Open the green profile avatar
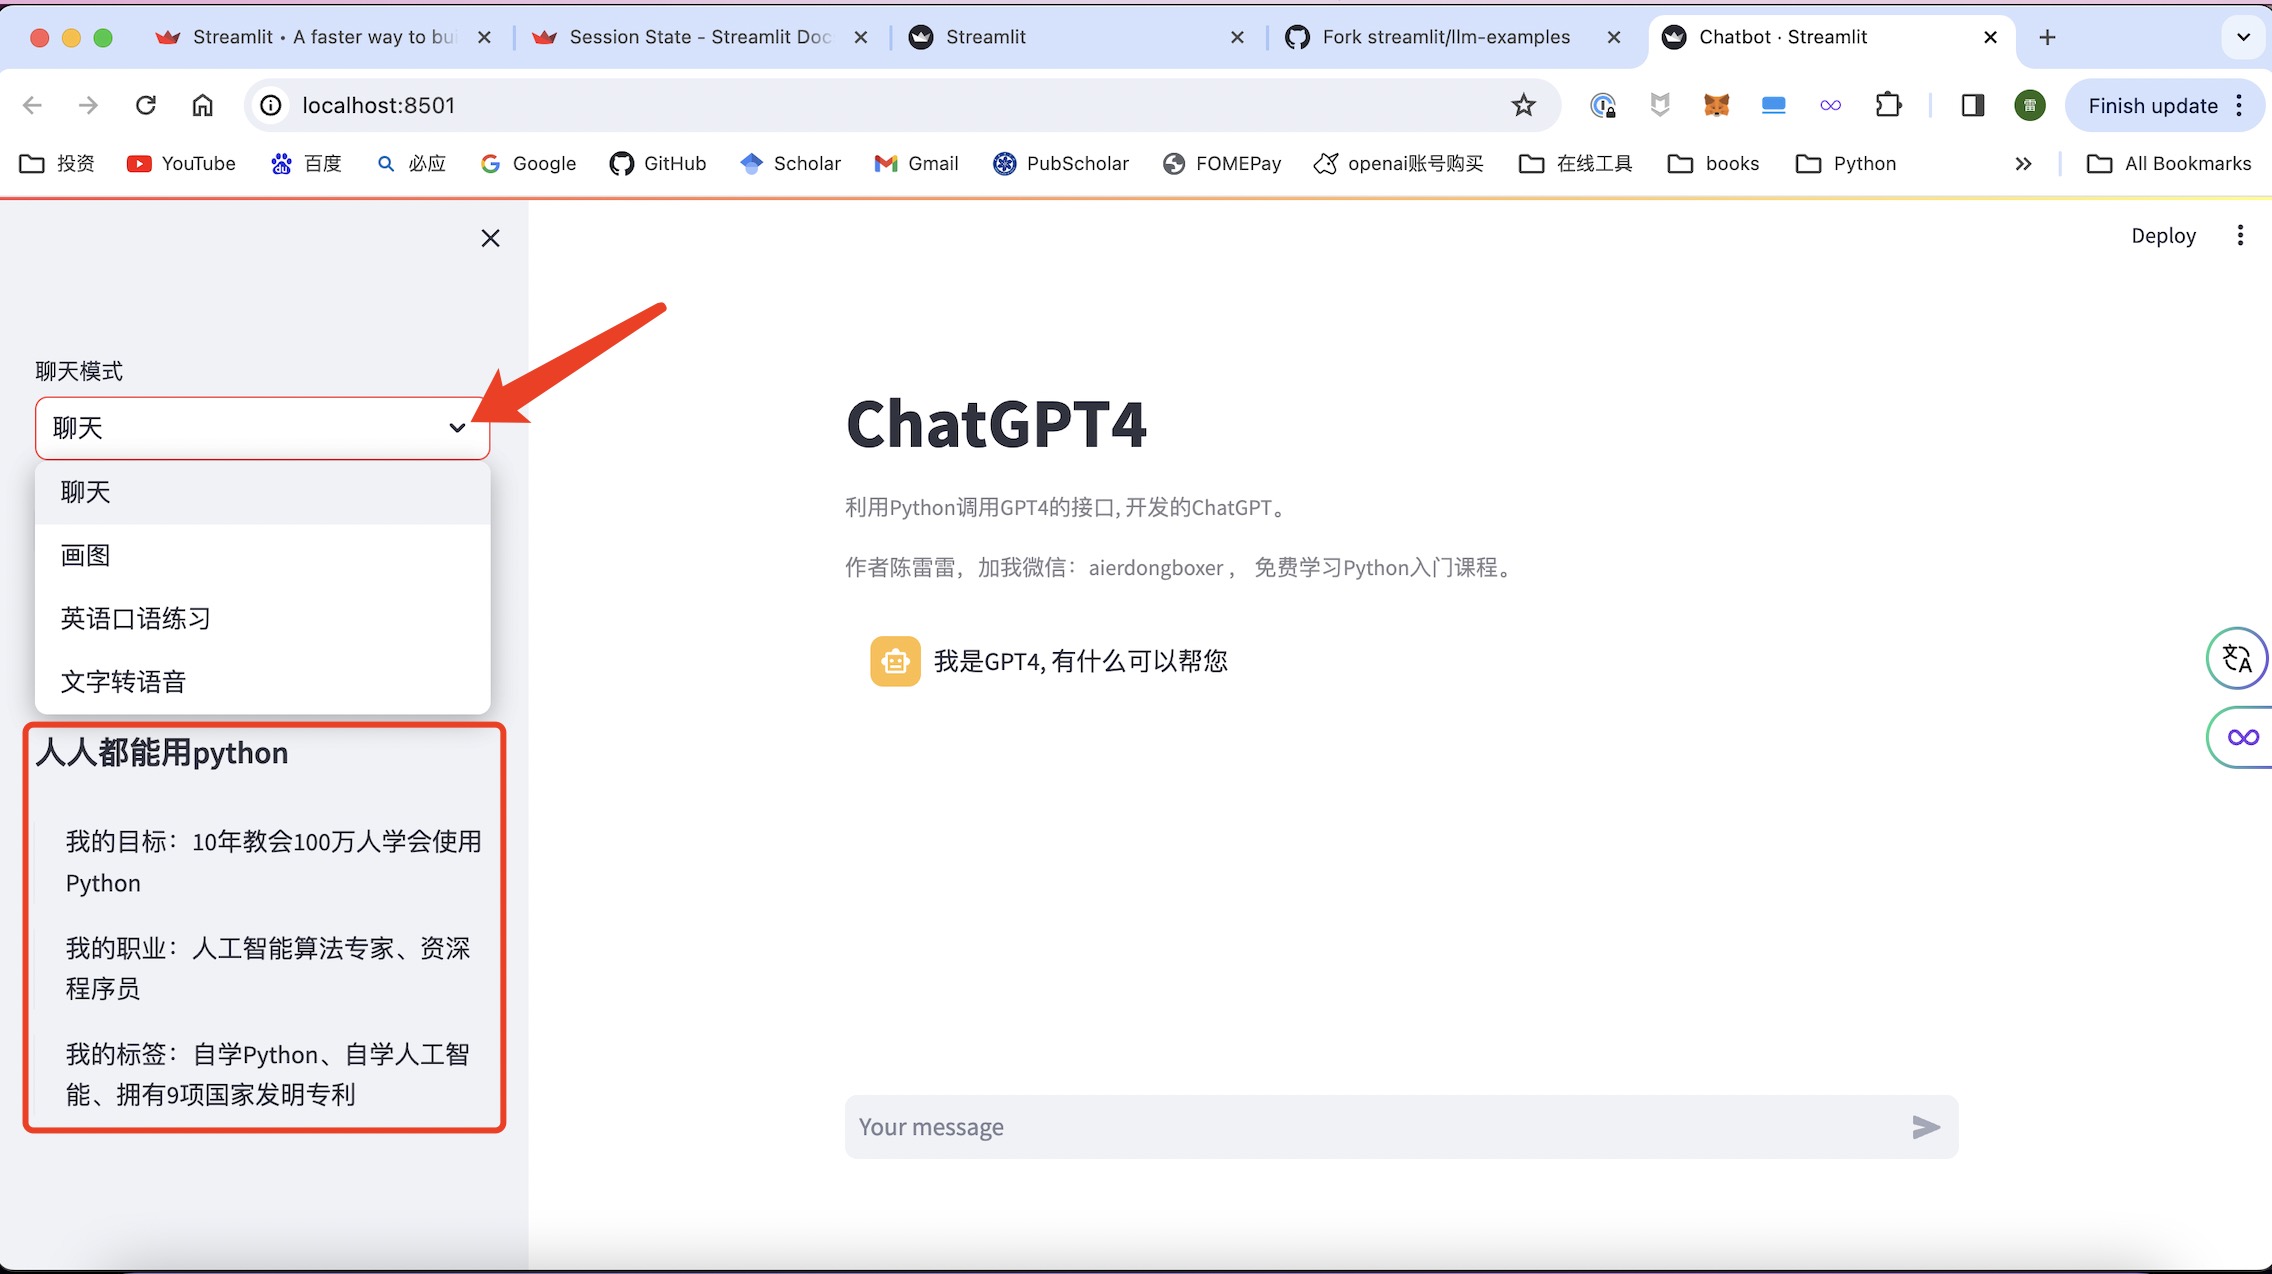The width and height of the screenshot is (2272, 1274). pyautogui.click(x=2029, y=105)
